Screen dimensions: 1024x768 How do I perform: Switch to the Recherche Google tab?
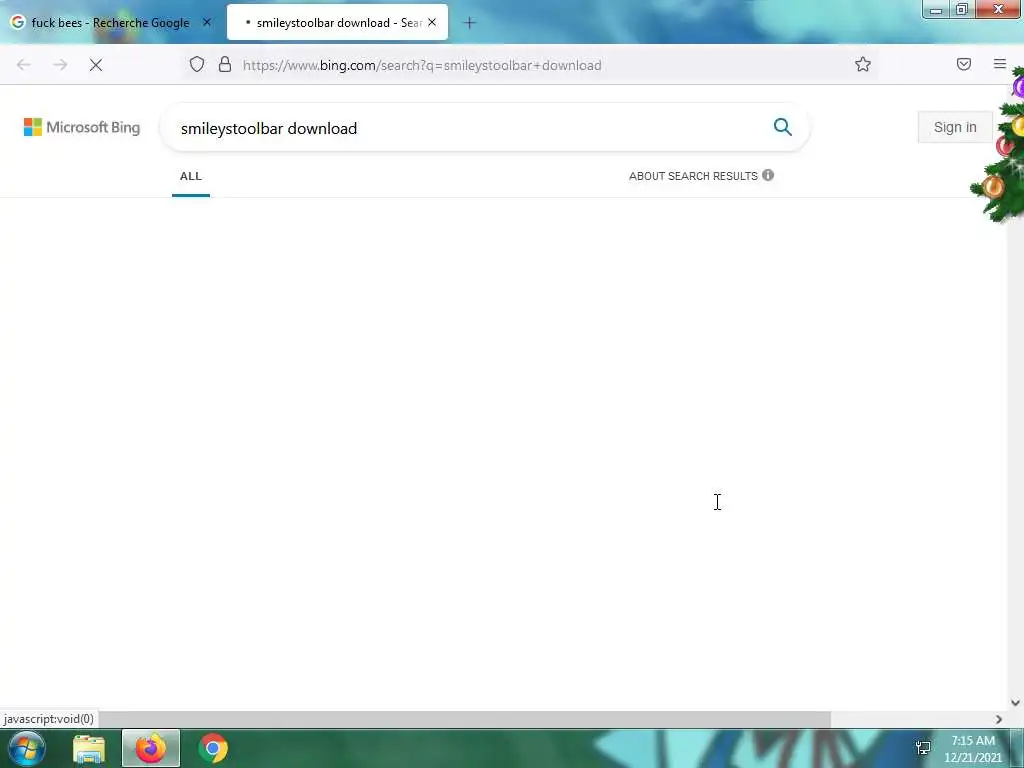point(111,22)
